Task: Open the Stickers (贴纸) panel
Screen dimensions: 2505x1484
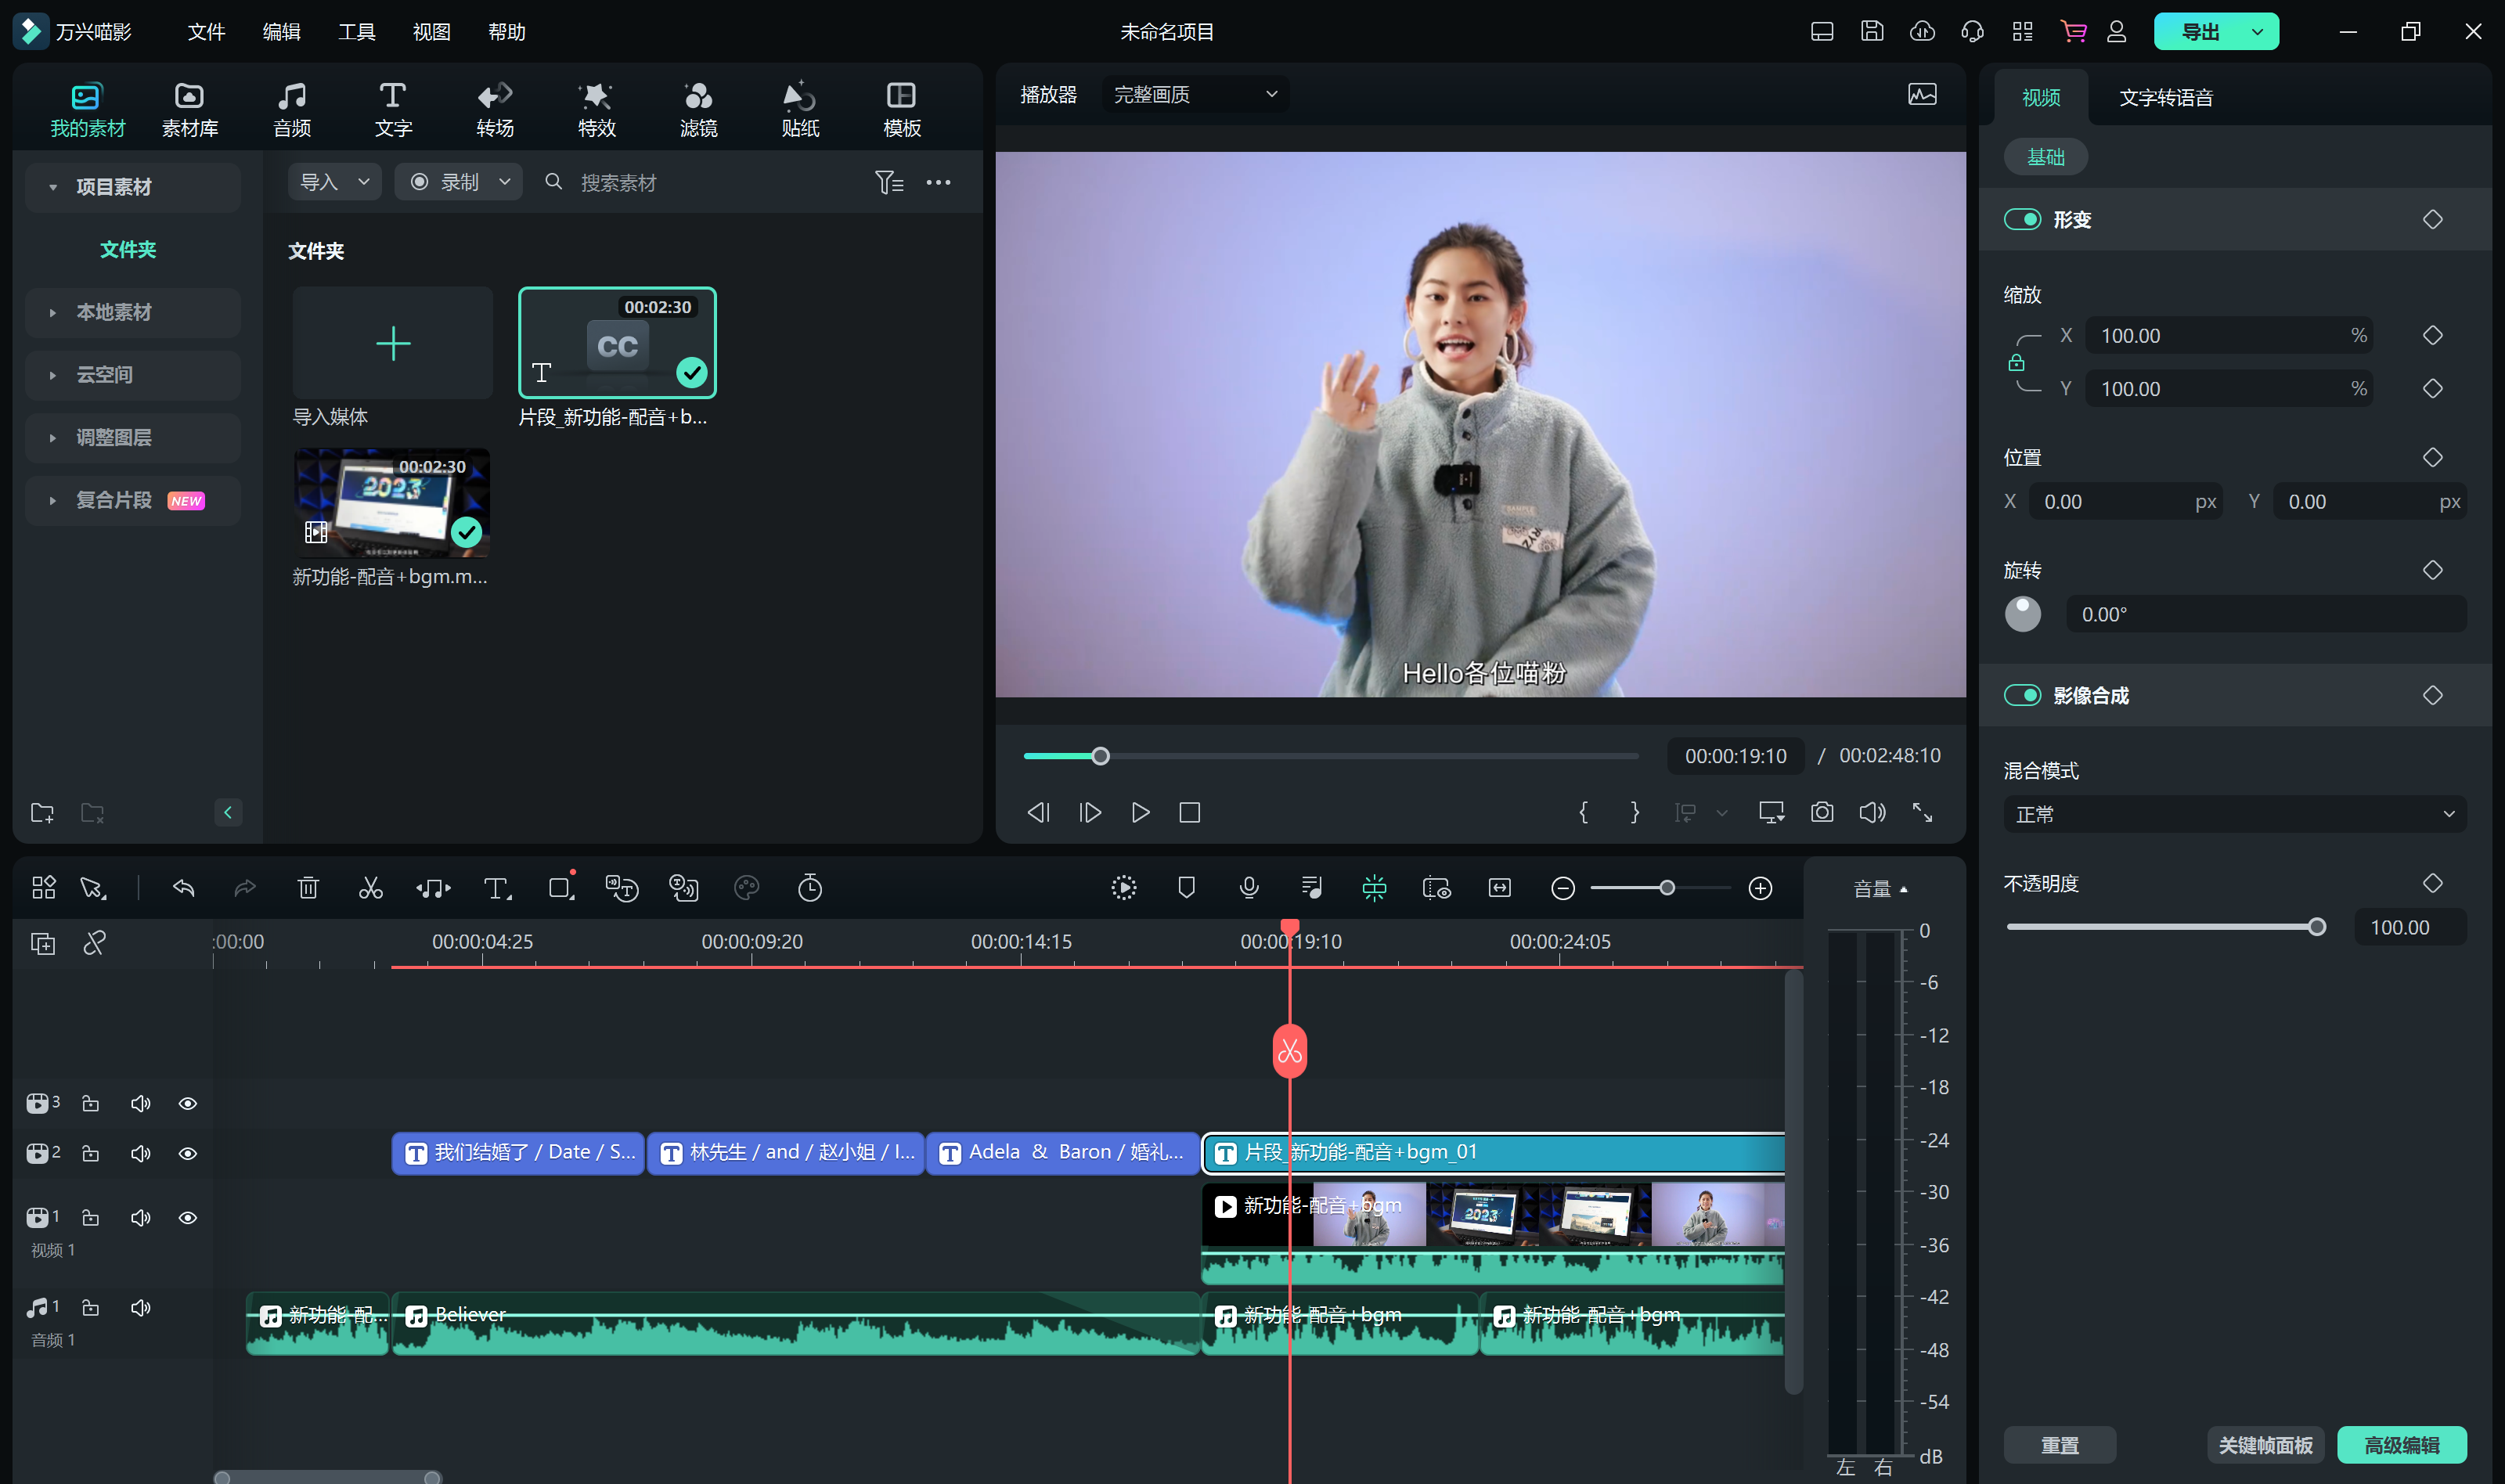Action: [x=799, y=109]
